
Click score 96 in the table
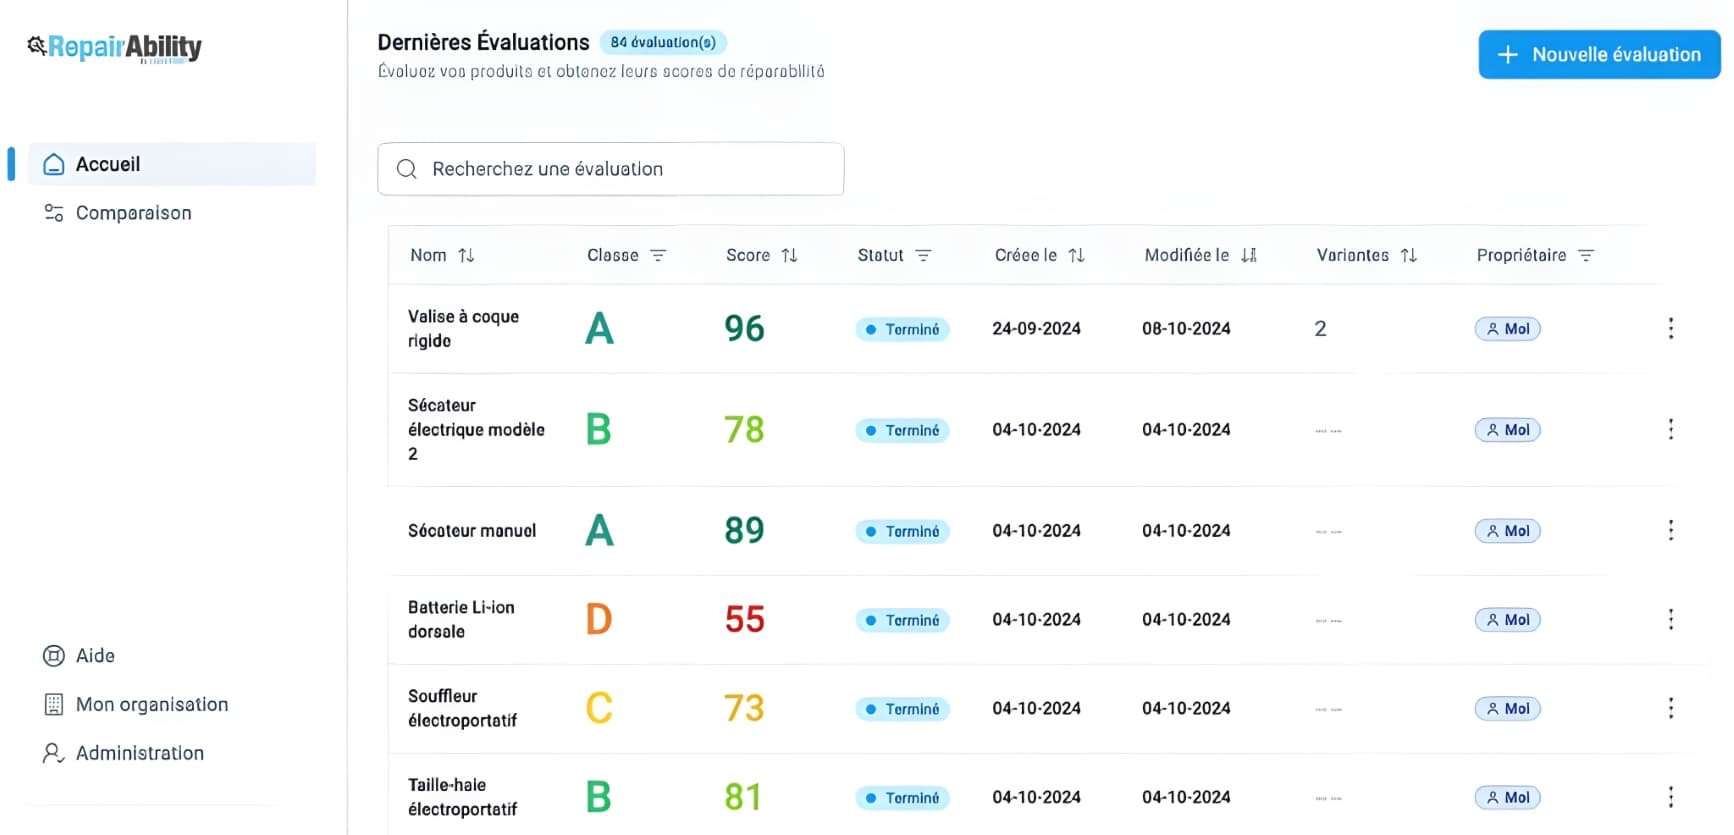(744, 328)
